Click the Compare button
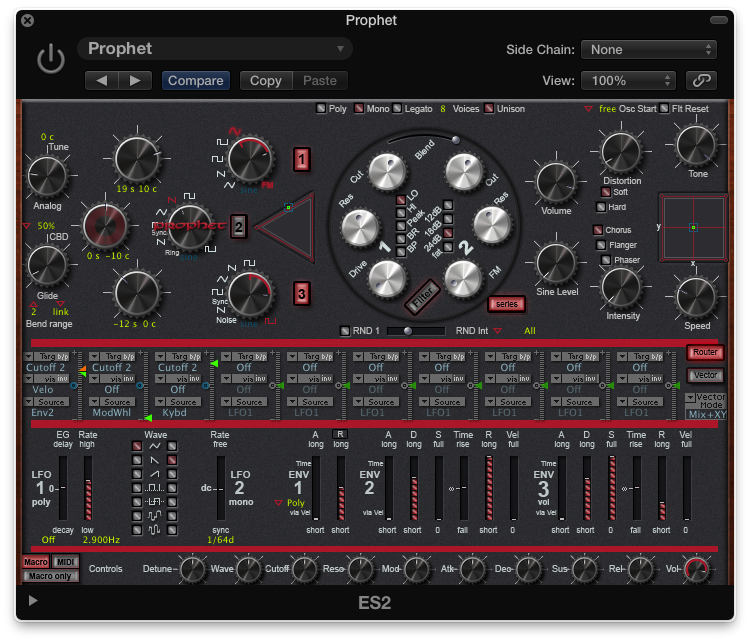The height and width of the screenshot is (642, 750). click(x=196, y=80)
